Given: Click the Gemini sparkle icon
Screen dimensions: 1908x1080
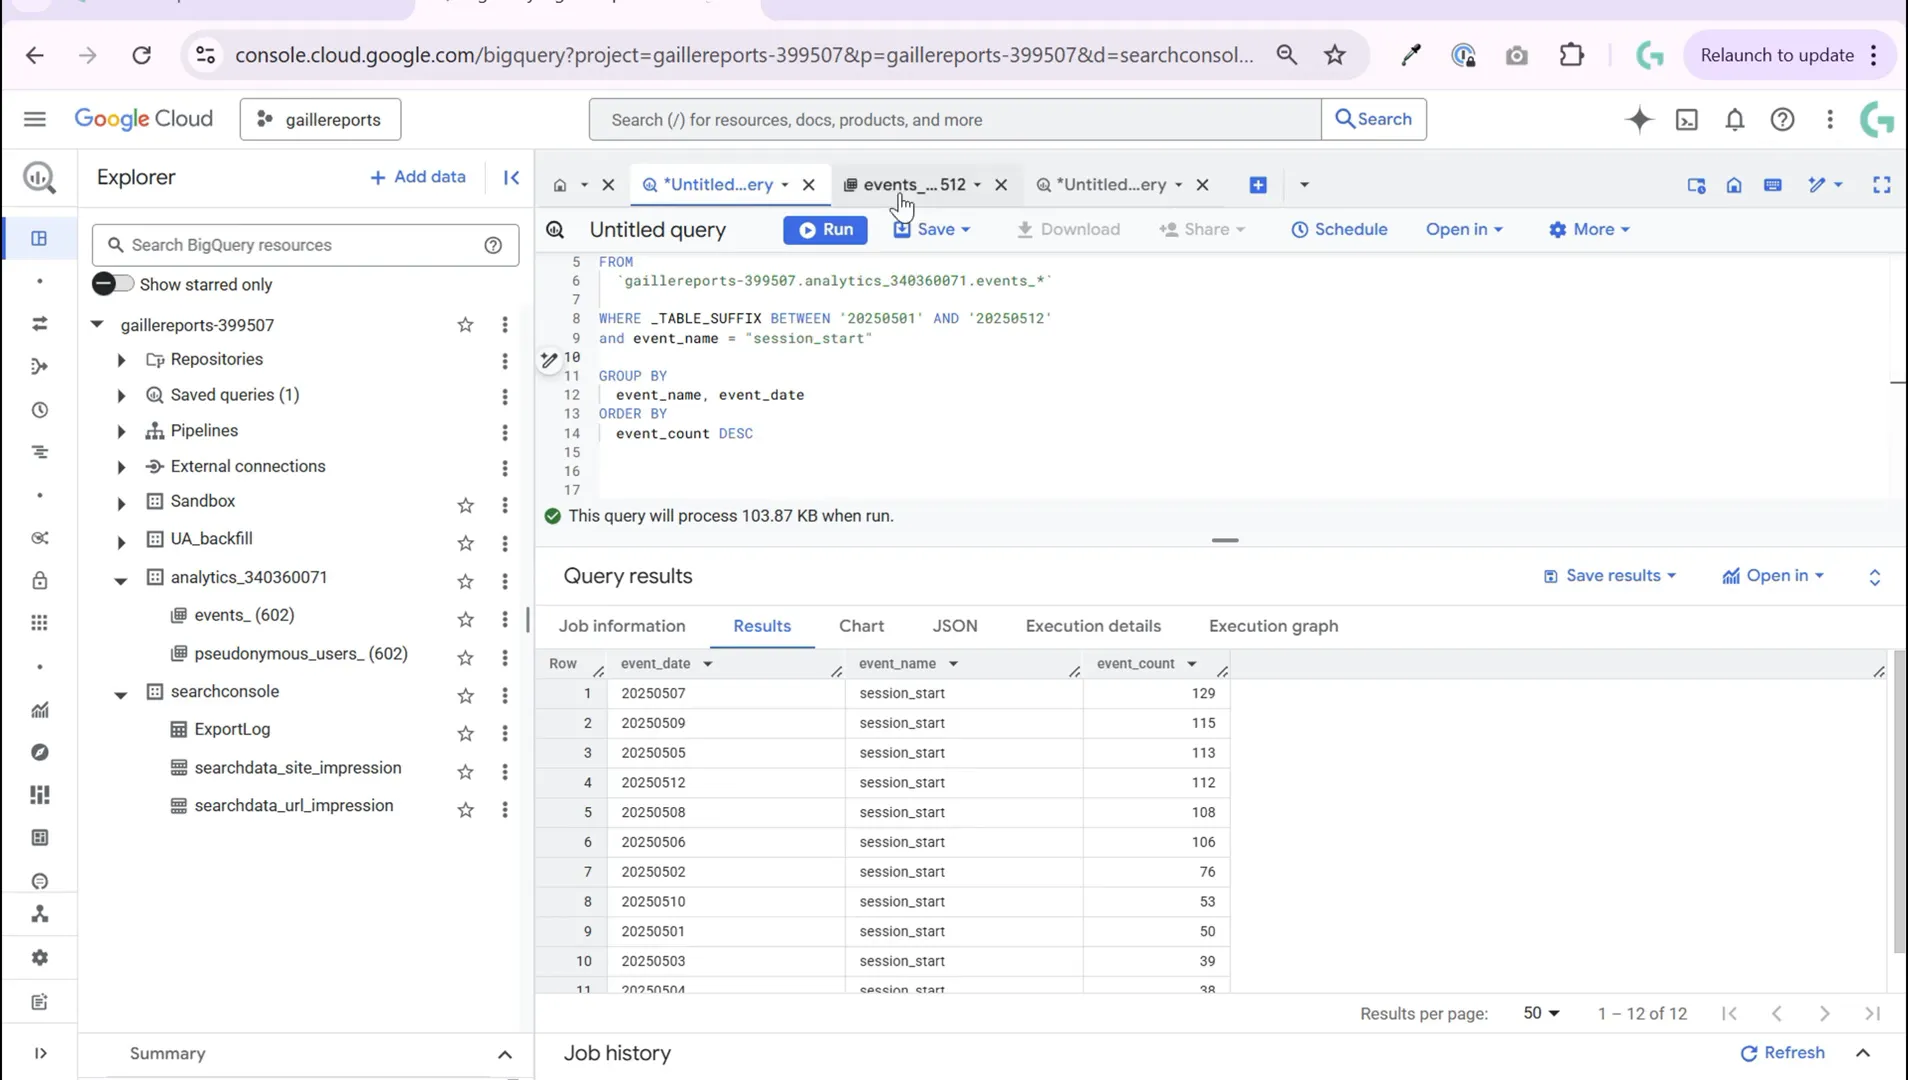Looking at the screenshot, I should (x=1639, y=119).
